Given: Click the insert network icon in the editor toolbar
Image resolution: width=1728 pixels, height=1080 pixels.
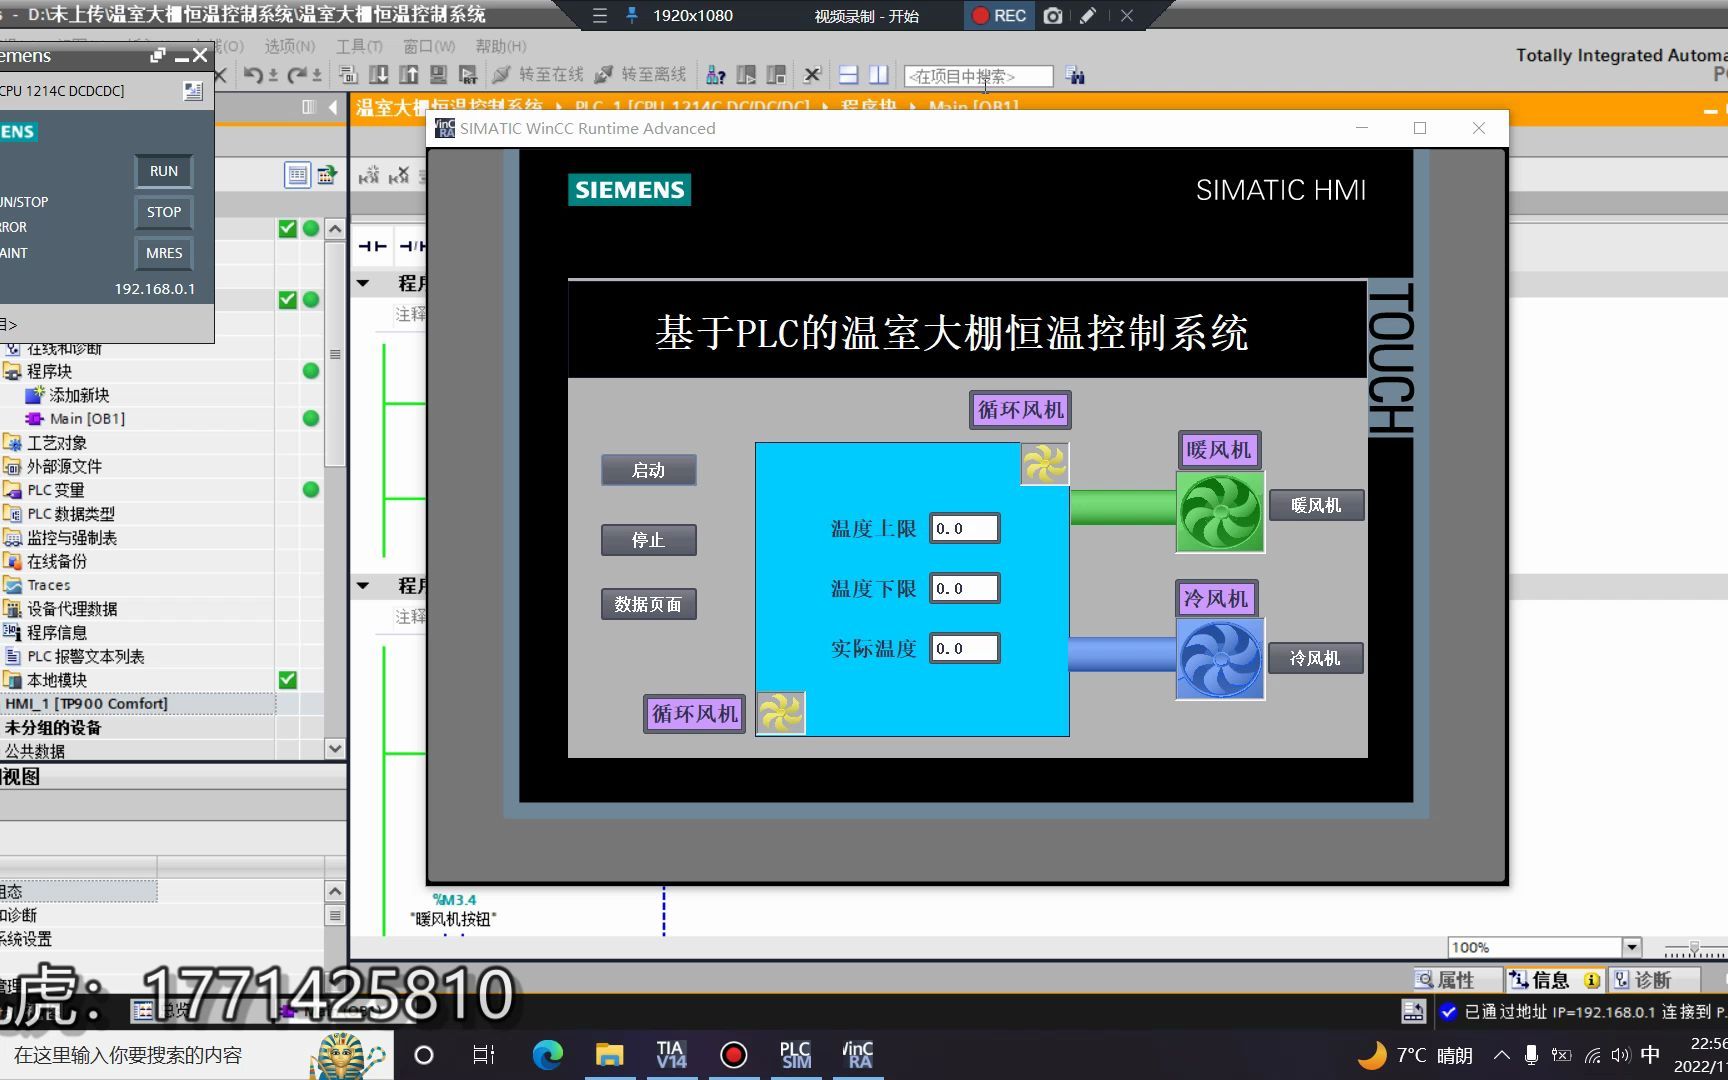Looking at the screenshot, I should (369, 176).
